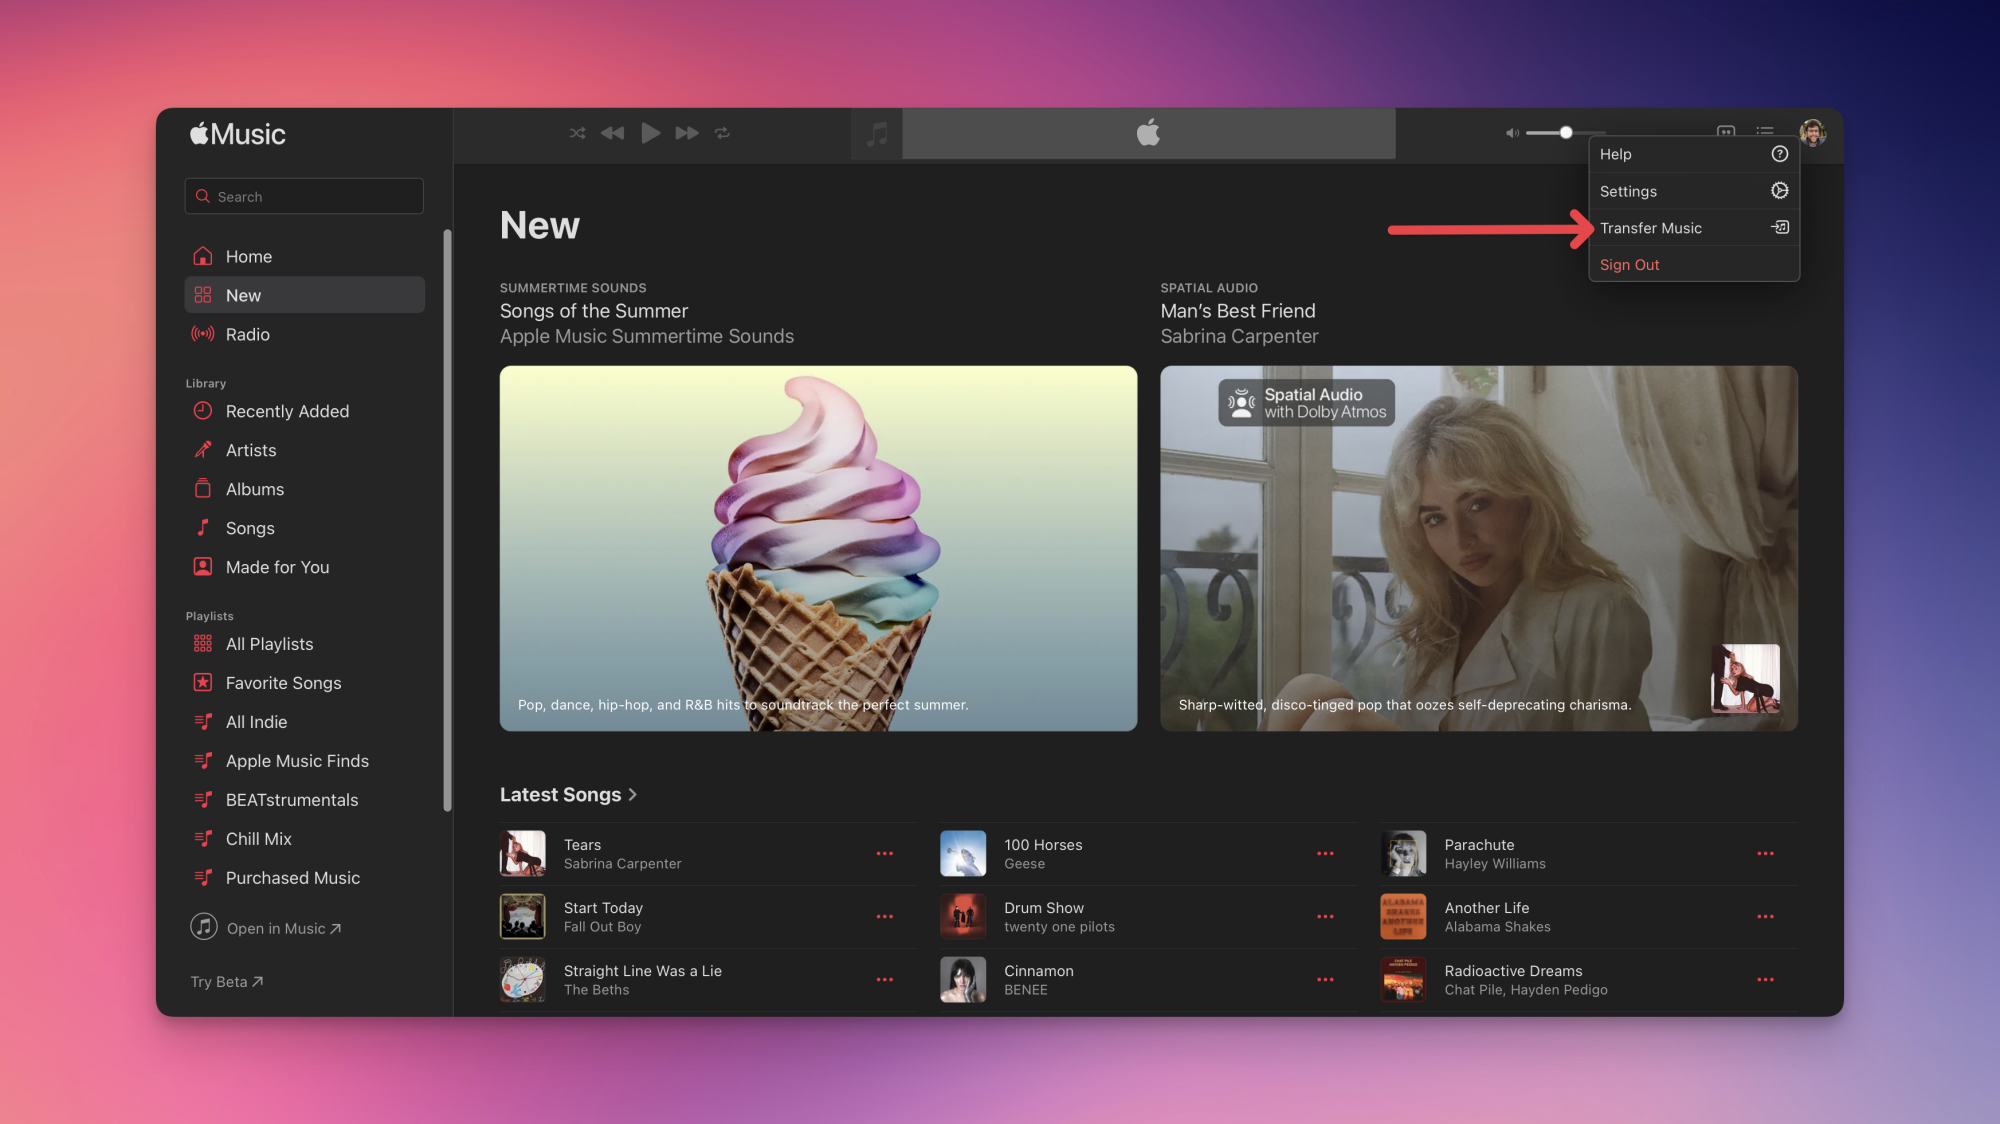Open the All Indie playlist
This screenshot has width=2000, height=1124.
pyautogui.click(x=304, y=722)
